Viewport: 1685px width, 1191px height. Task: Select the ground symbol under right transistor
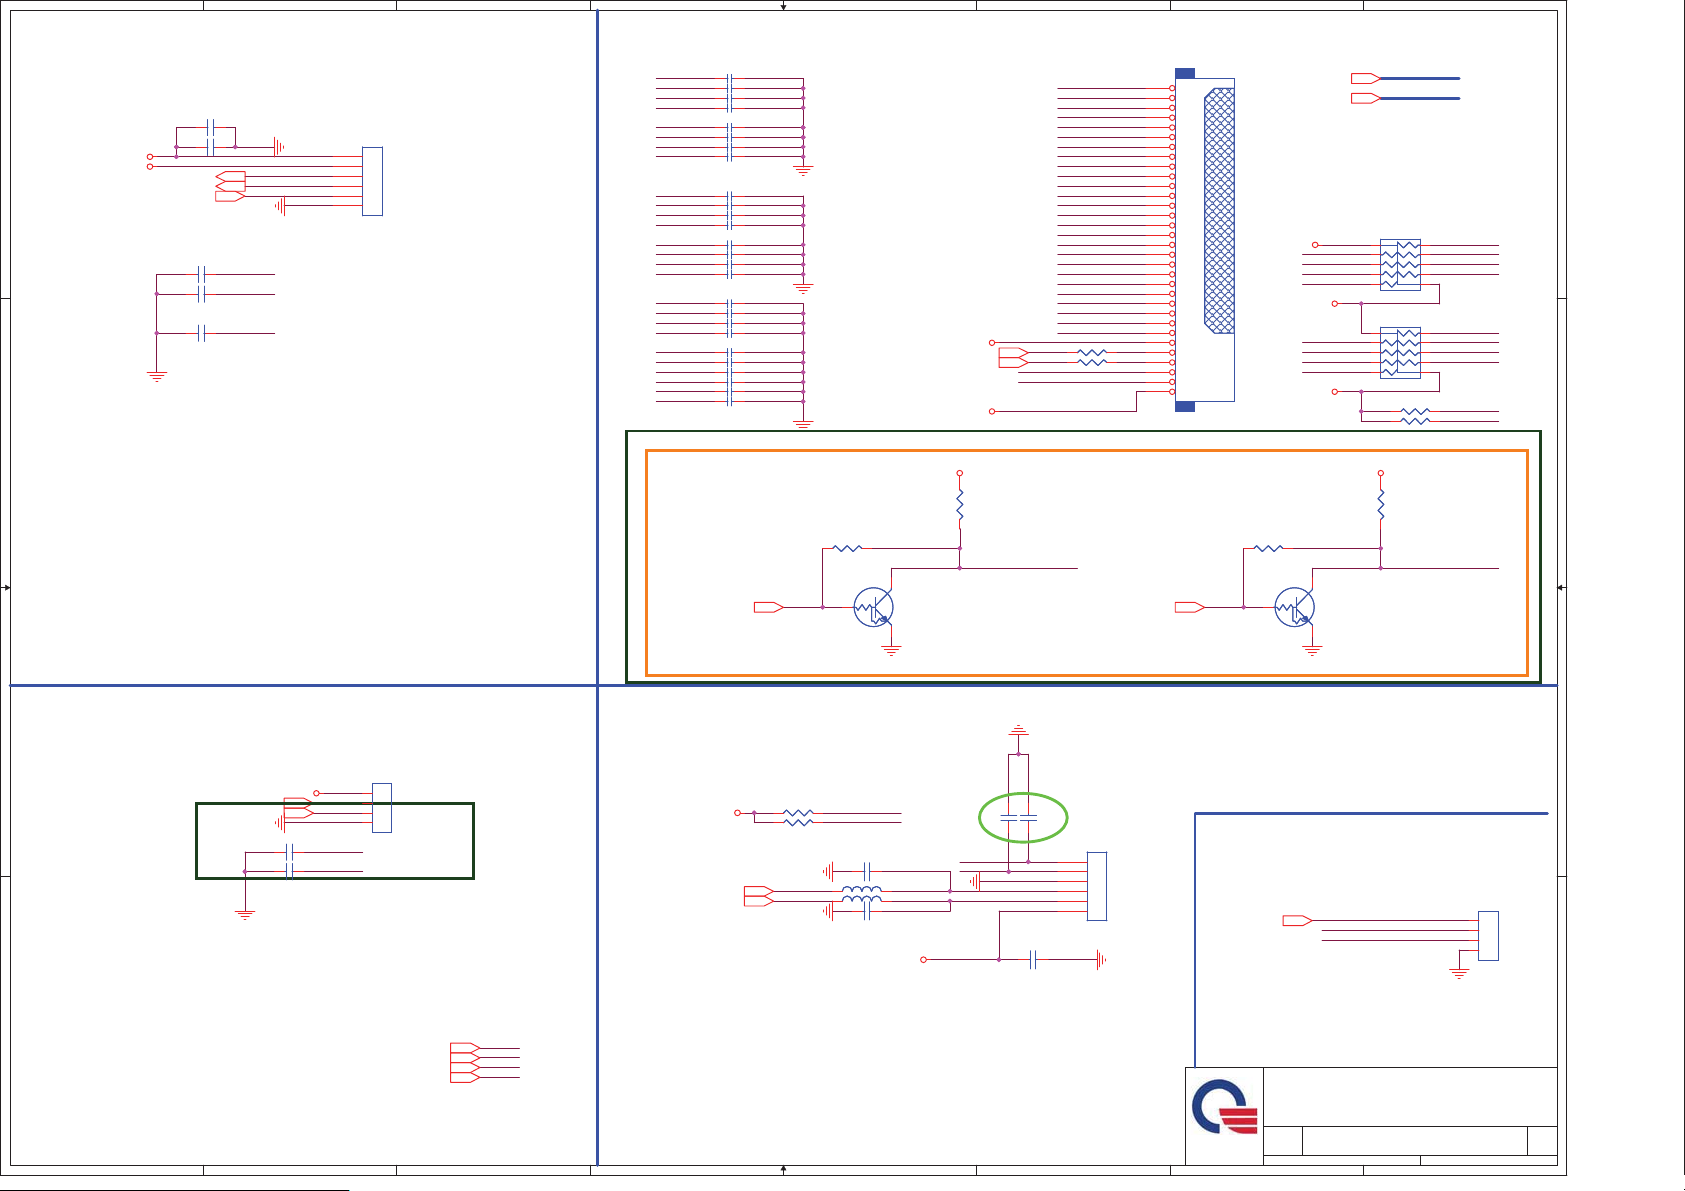coord(1312,650)
